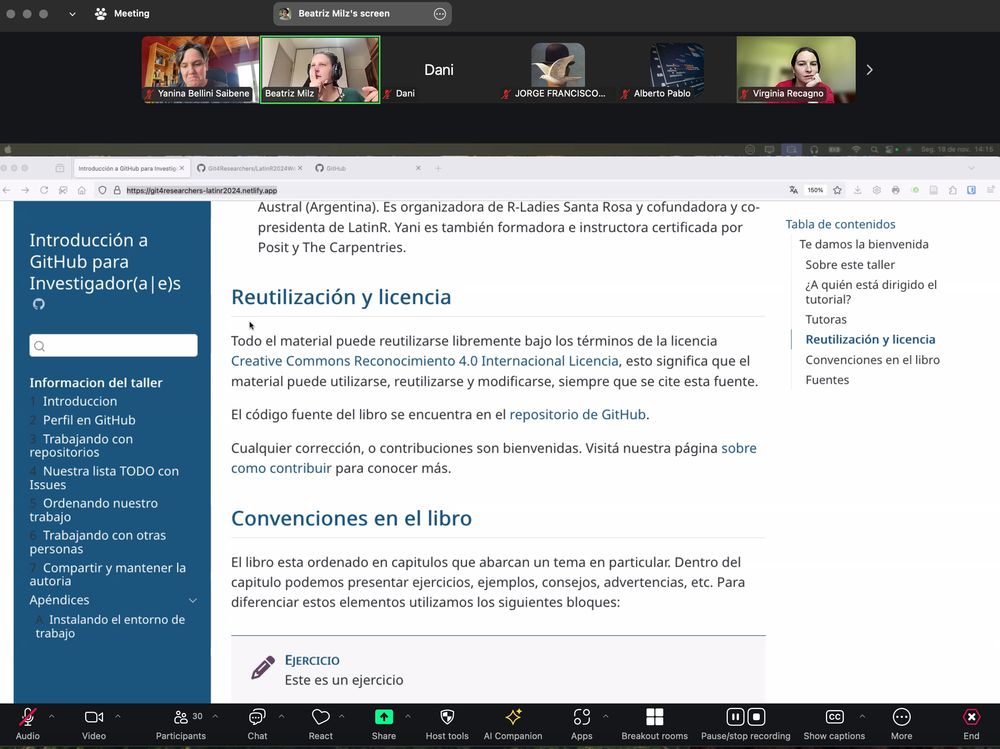
Task: Switch to the Git4Researchers/LatinR2024 browser tab
Action: [x=249, y=168]
